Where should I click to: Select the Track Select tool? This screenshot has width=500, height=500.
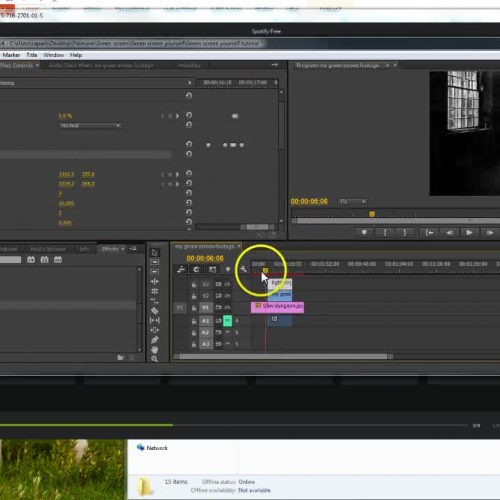click(x=155, y=262)
